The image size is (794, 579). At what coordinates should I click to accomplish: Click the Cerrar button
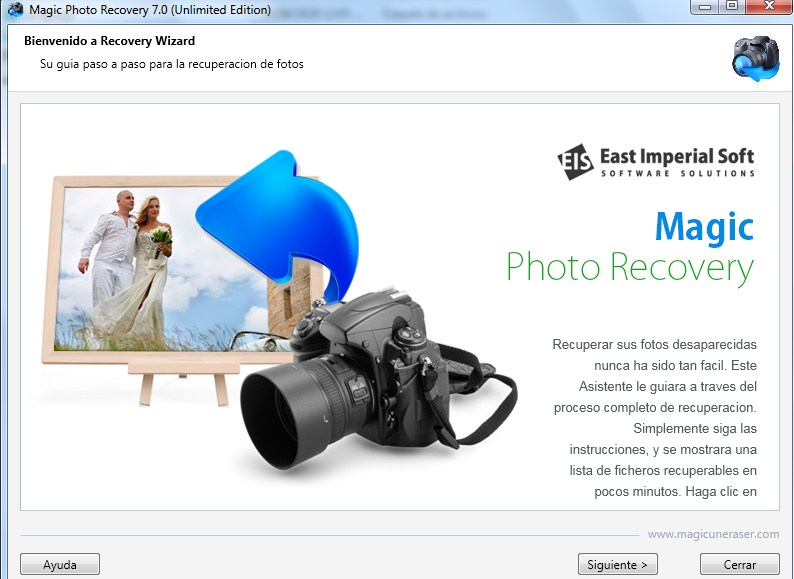739,564
